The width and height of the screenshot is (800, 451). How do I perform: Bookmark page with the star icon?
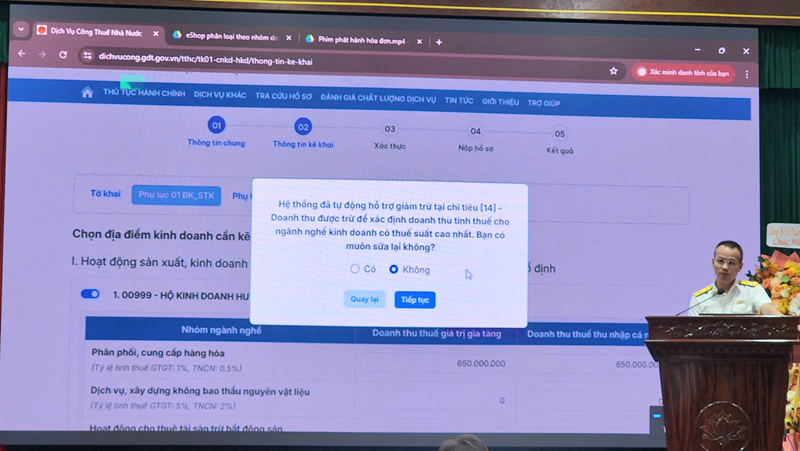(x=613, y=71)
